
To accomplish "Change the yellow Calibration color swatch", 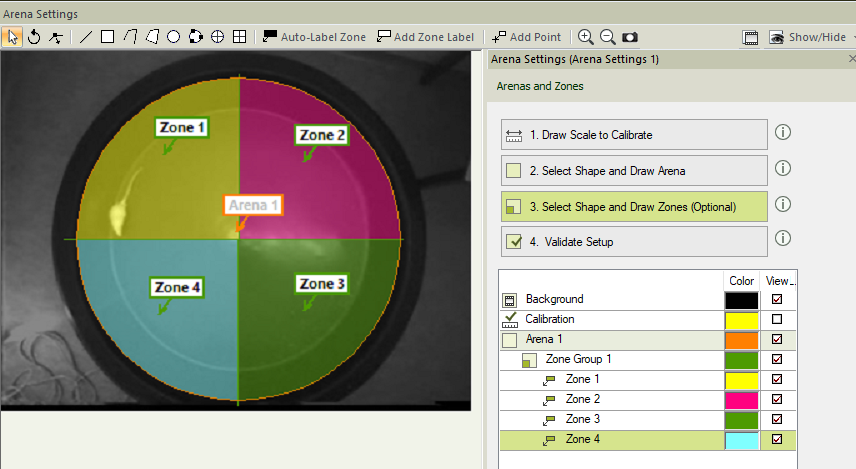I will click(x=742, y=320).
